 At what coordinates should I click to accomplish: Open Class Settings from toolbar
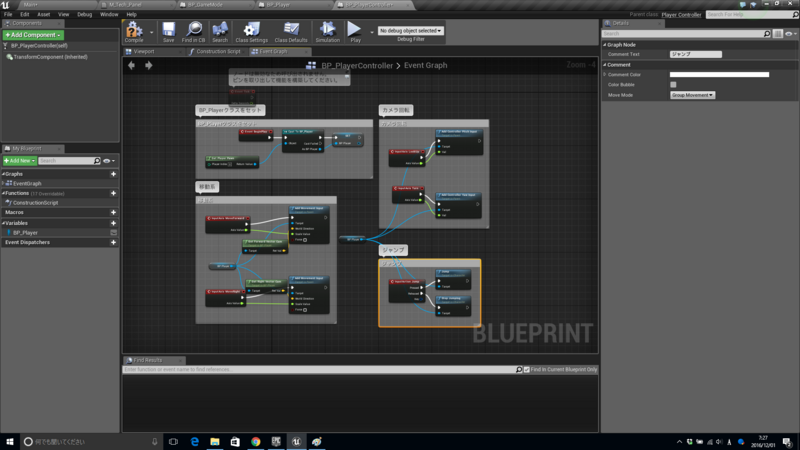[x=252, y=32]
